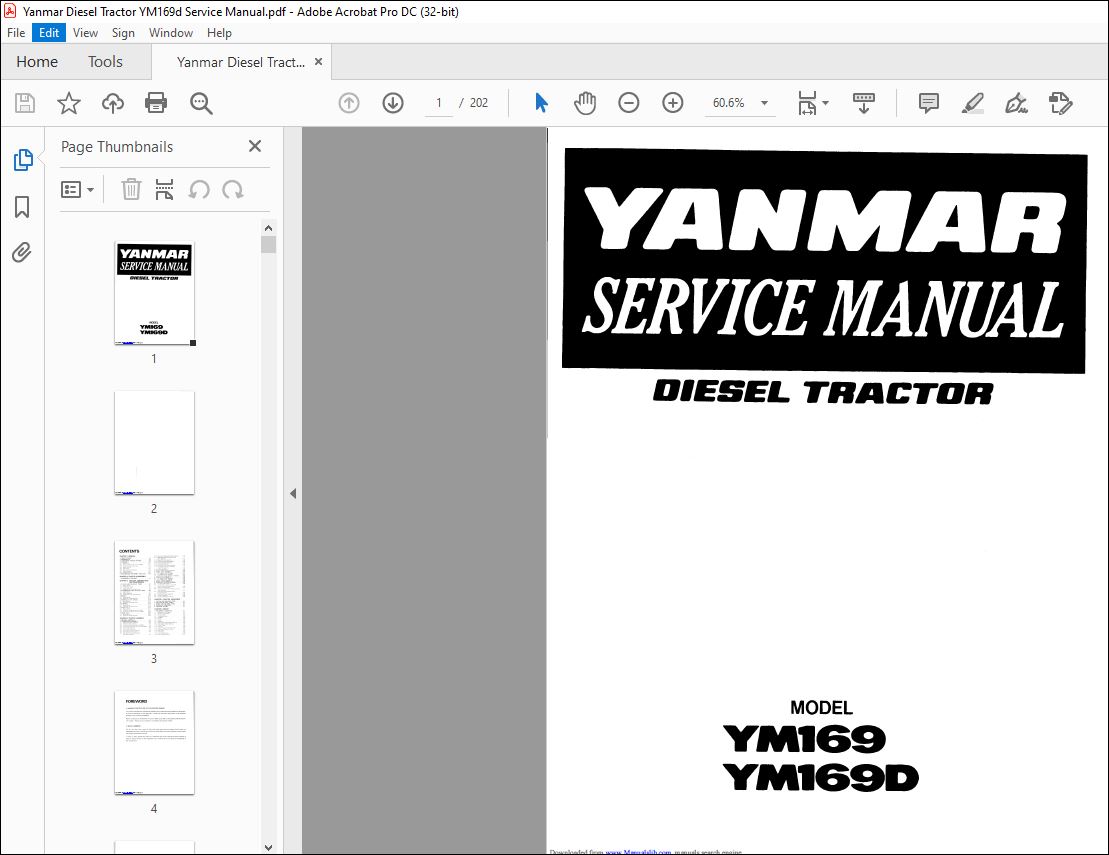Select the Highlight text pen
Image resolution: width=1109 pixels, height=855 pixels.
[972, 103]
